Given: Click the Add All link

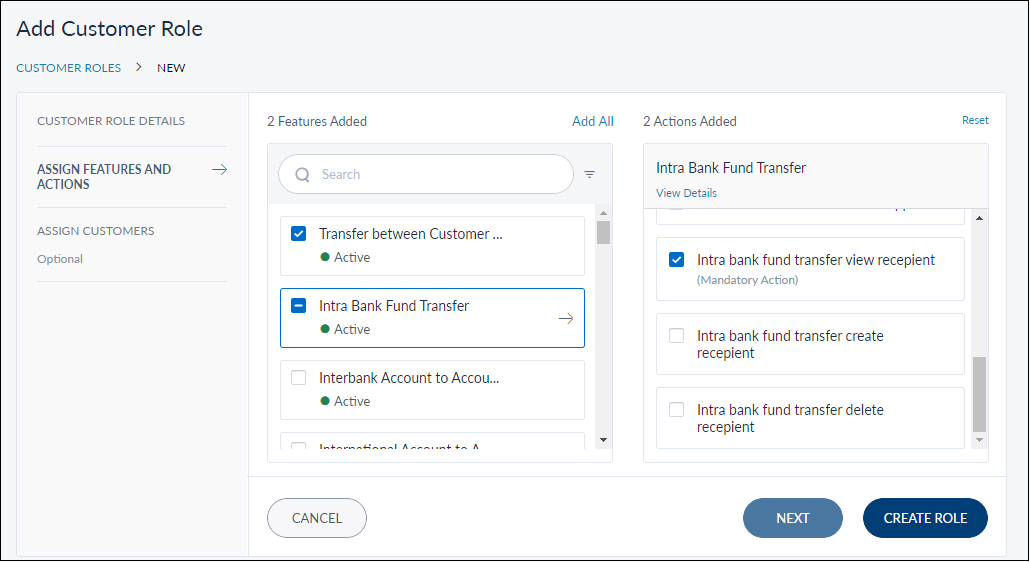Looking at the screenshot, I should [592, 121].
